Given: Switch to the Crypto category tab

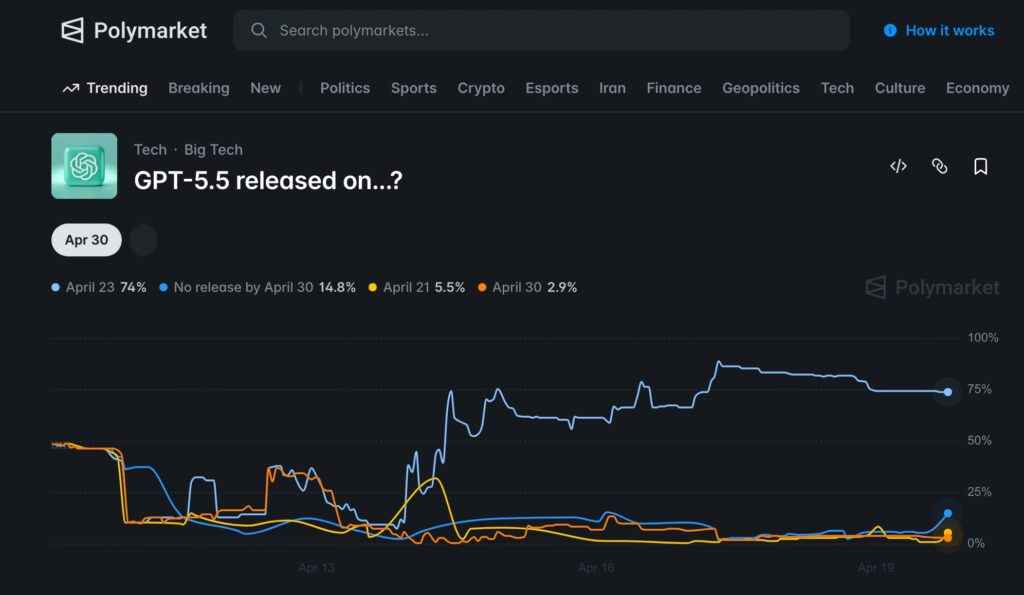Looking at the screenshot, I should tap(481, 88).
